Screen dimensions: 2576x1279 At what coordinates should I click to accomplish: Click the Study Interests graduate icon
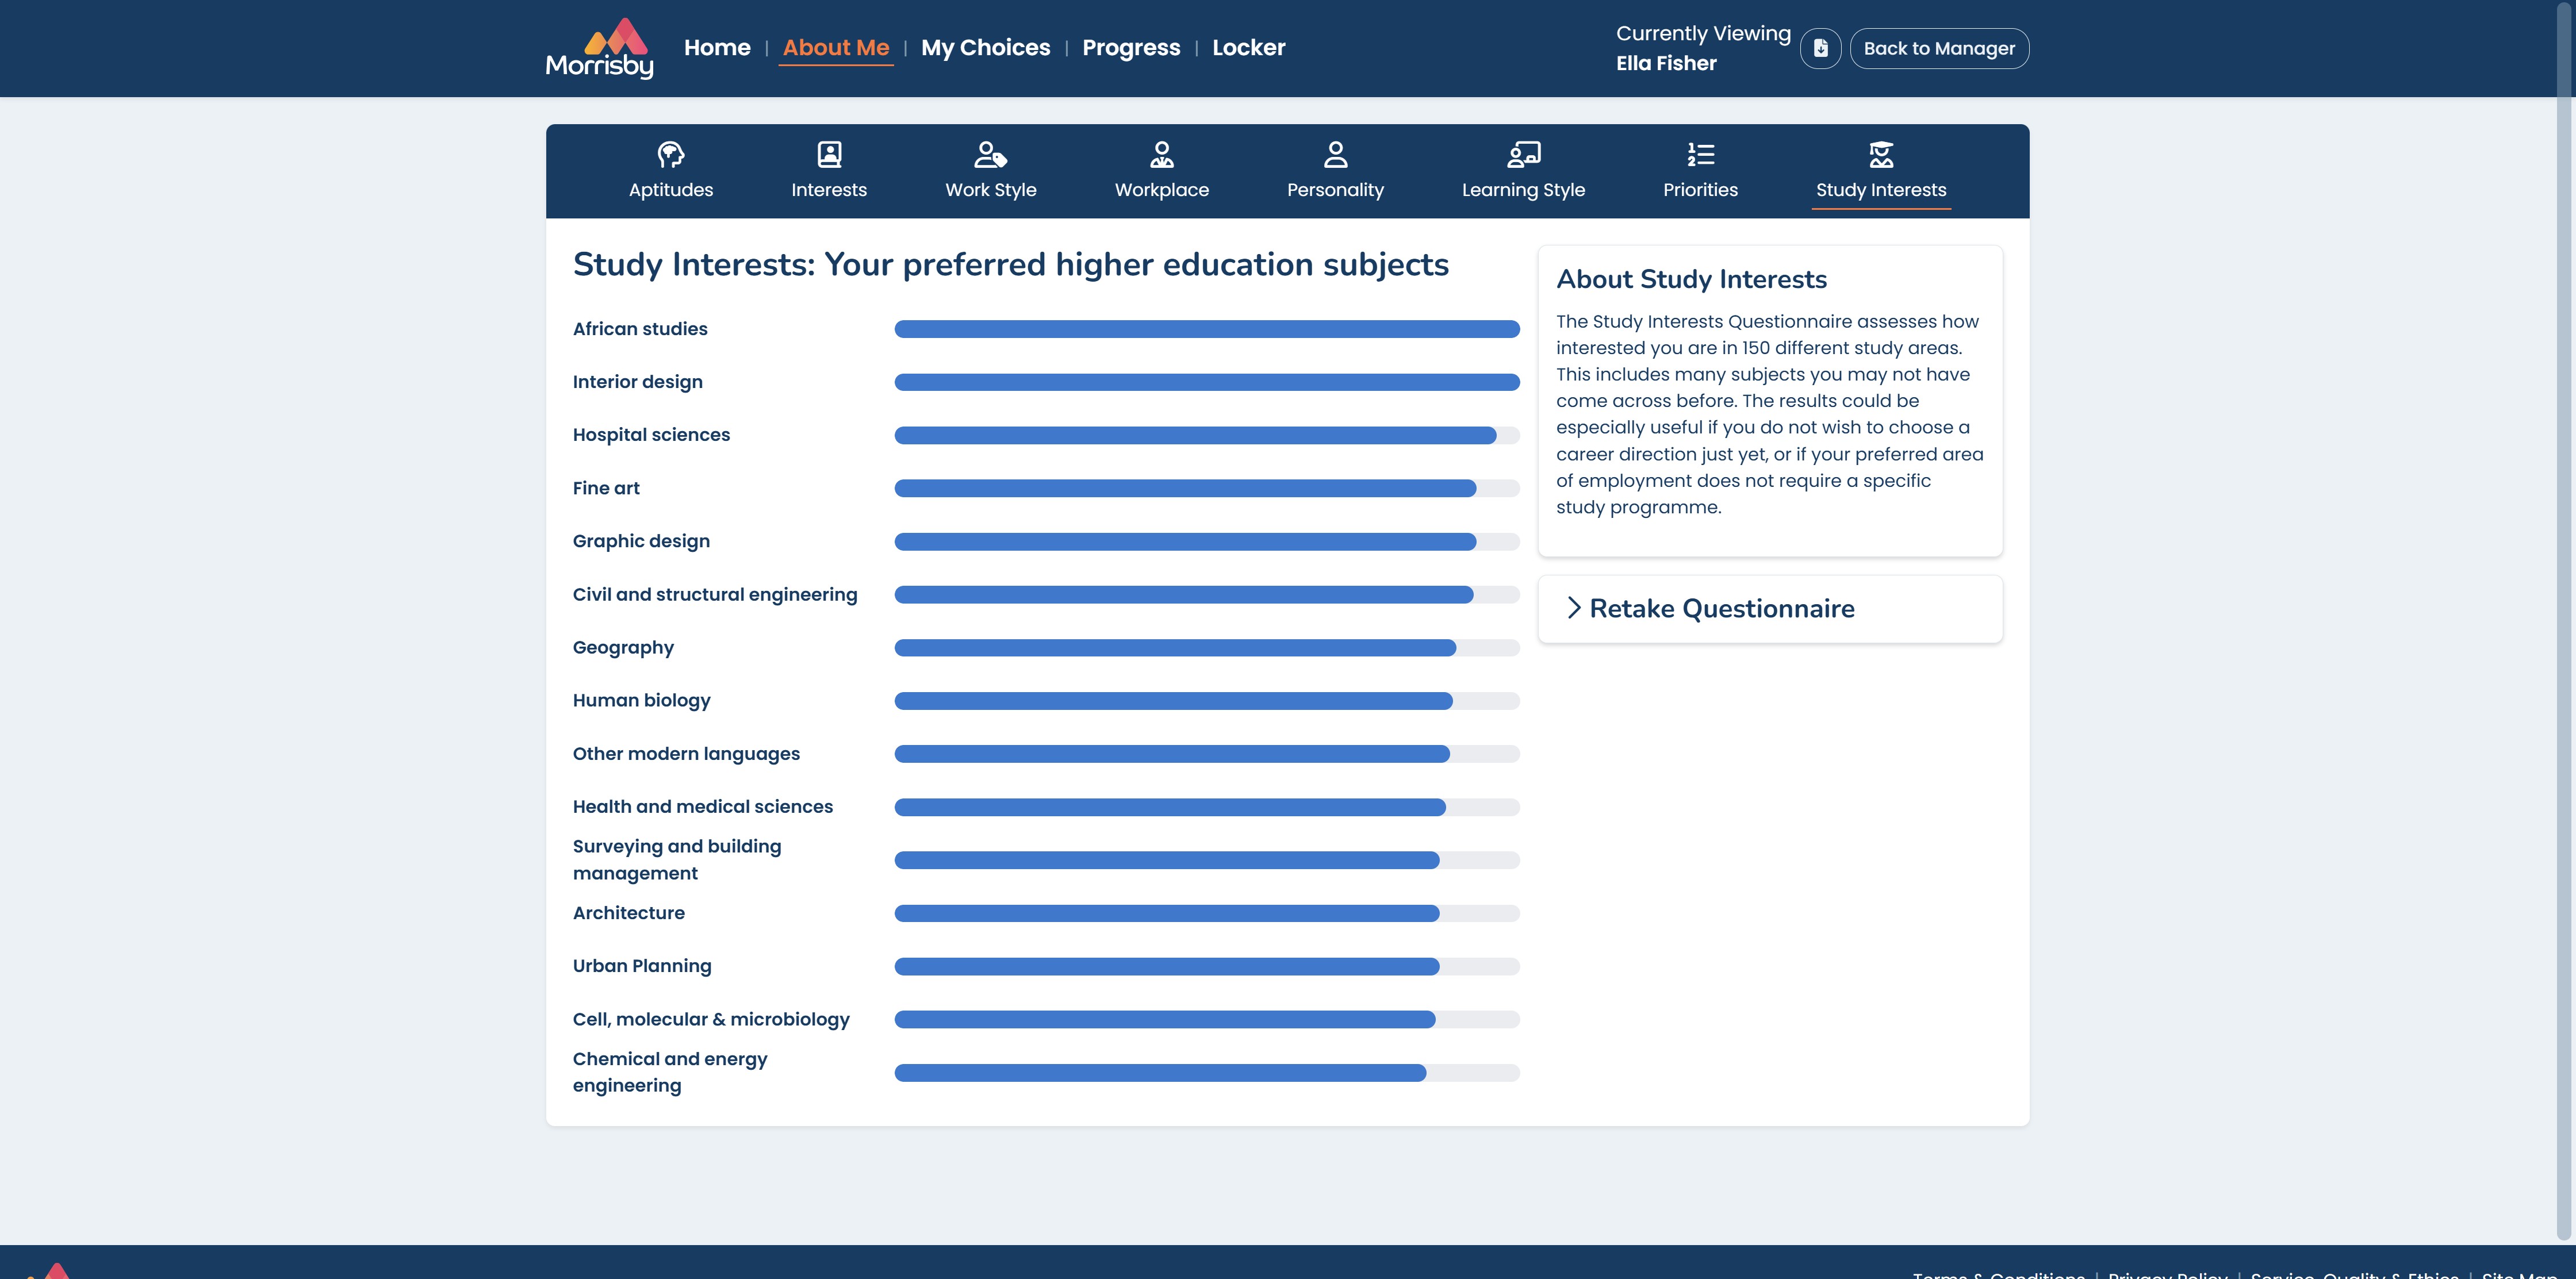[1880, 154]
